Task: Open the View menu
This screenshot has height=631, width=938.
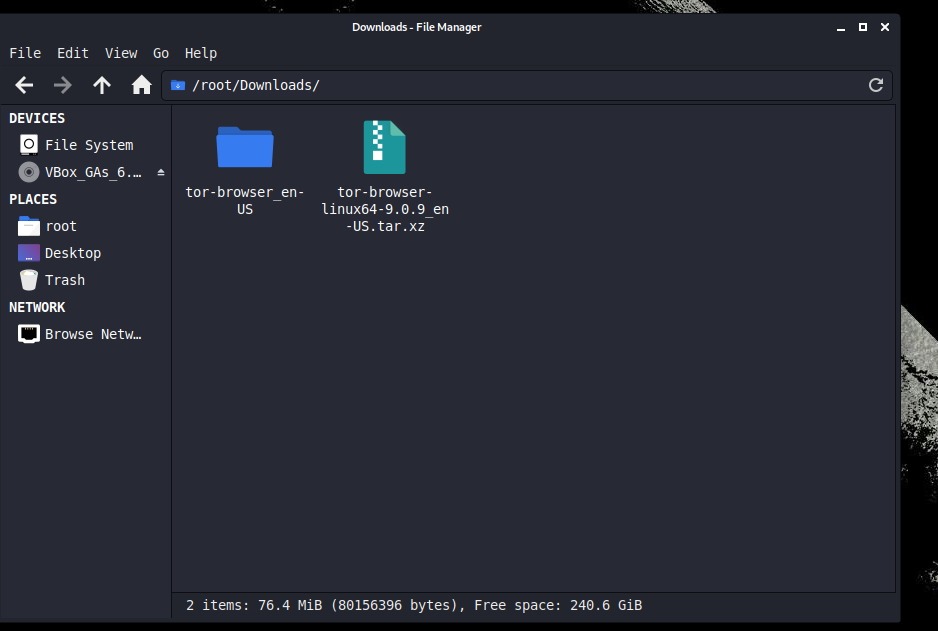Action: coord(121,53)
